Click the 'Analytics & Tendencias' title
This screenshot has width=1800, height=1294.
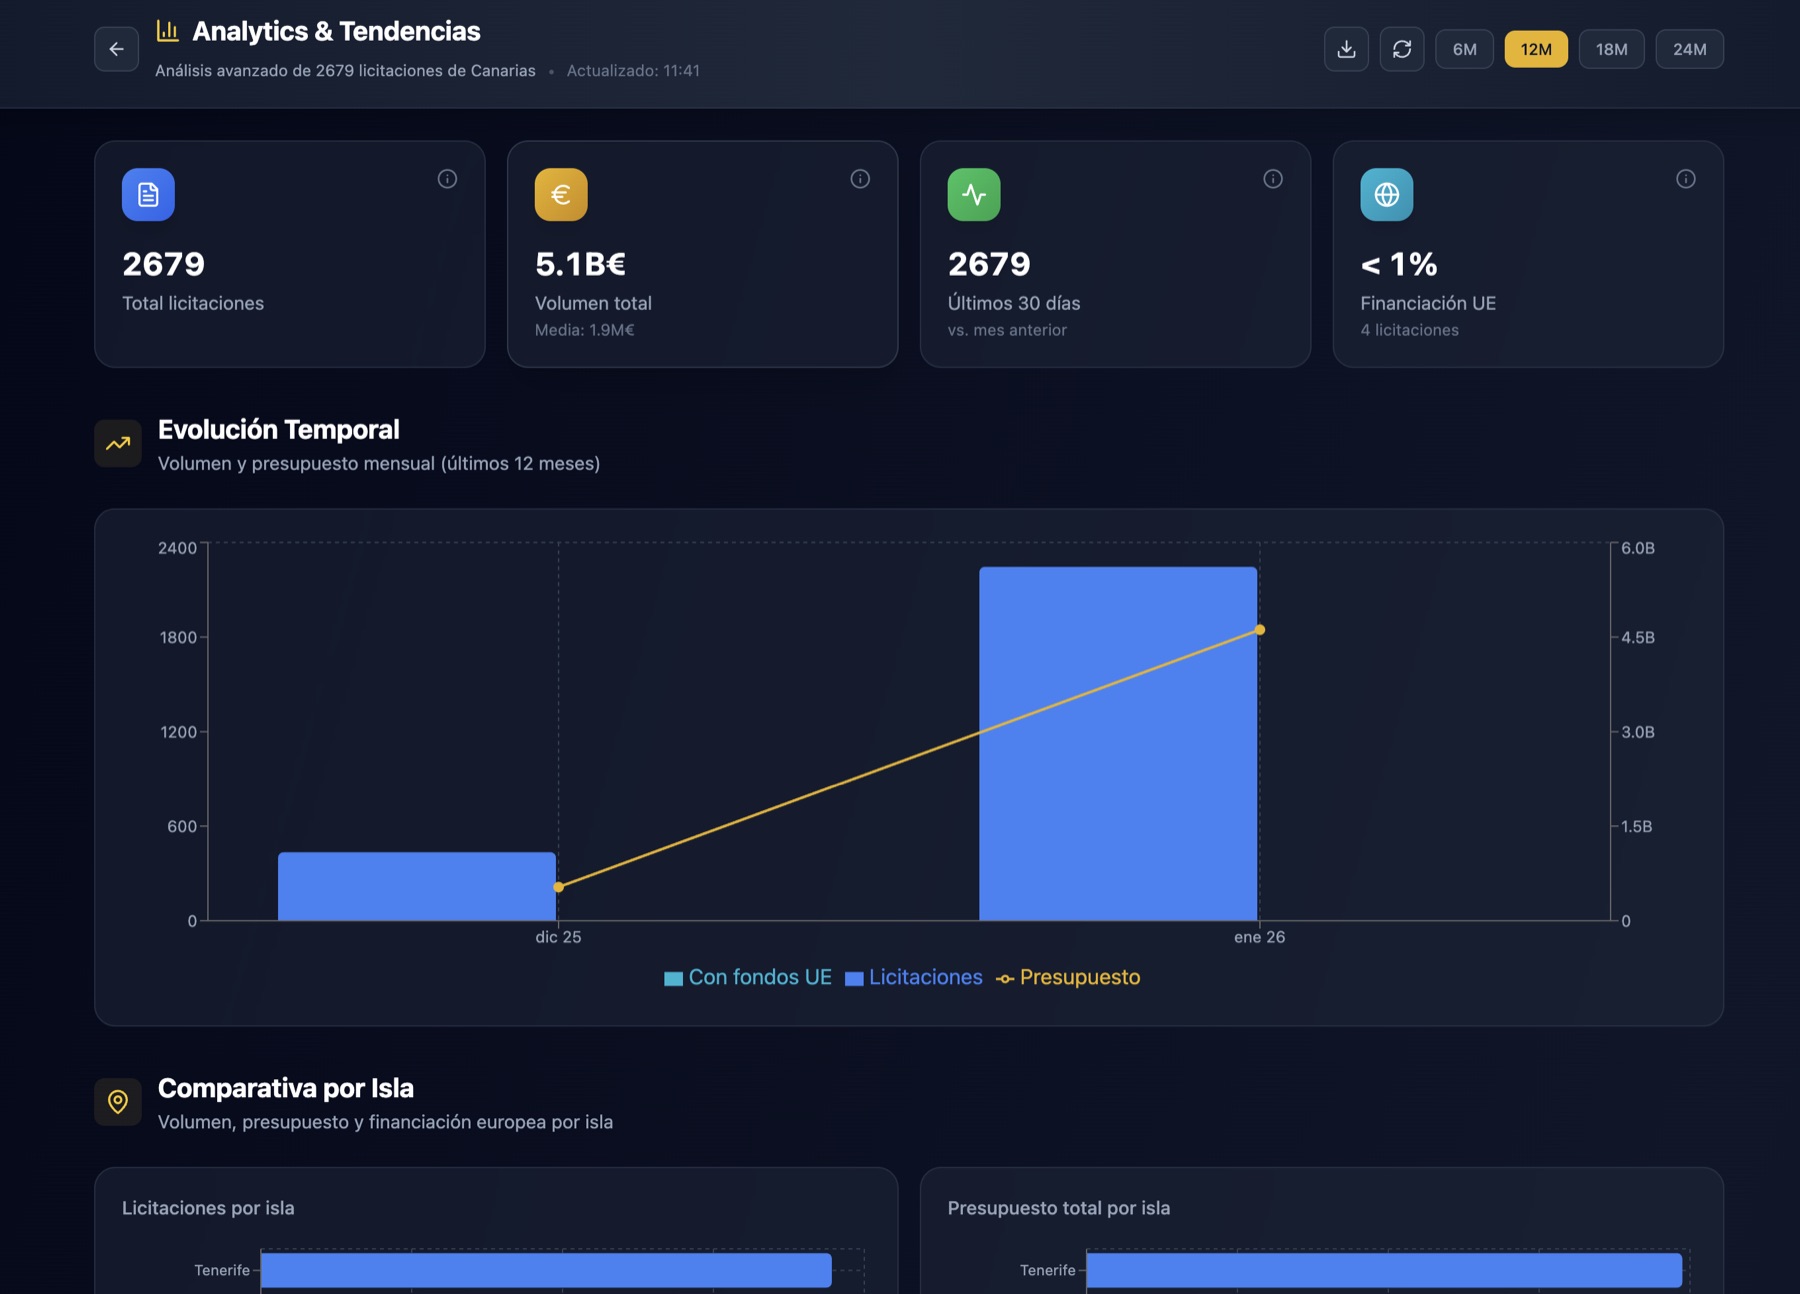[336, 31]
